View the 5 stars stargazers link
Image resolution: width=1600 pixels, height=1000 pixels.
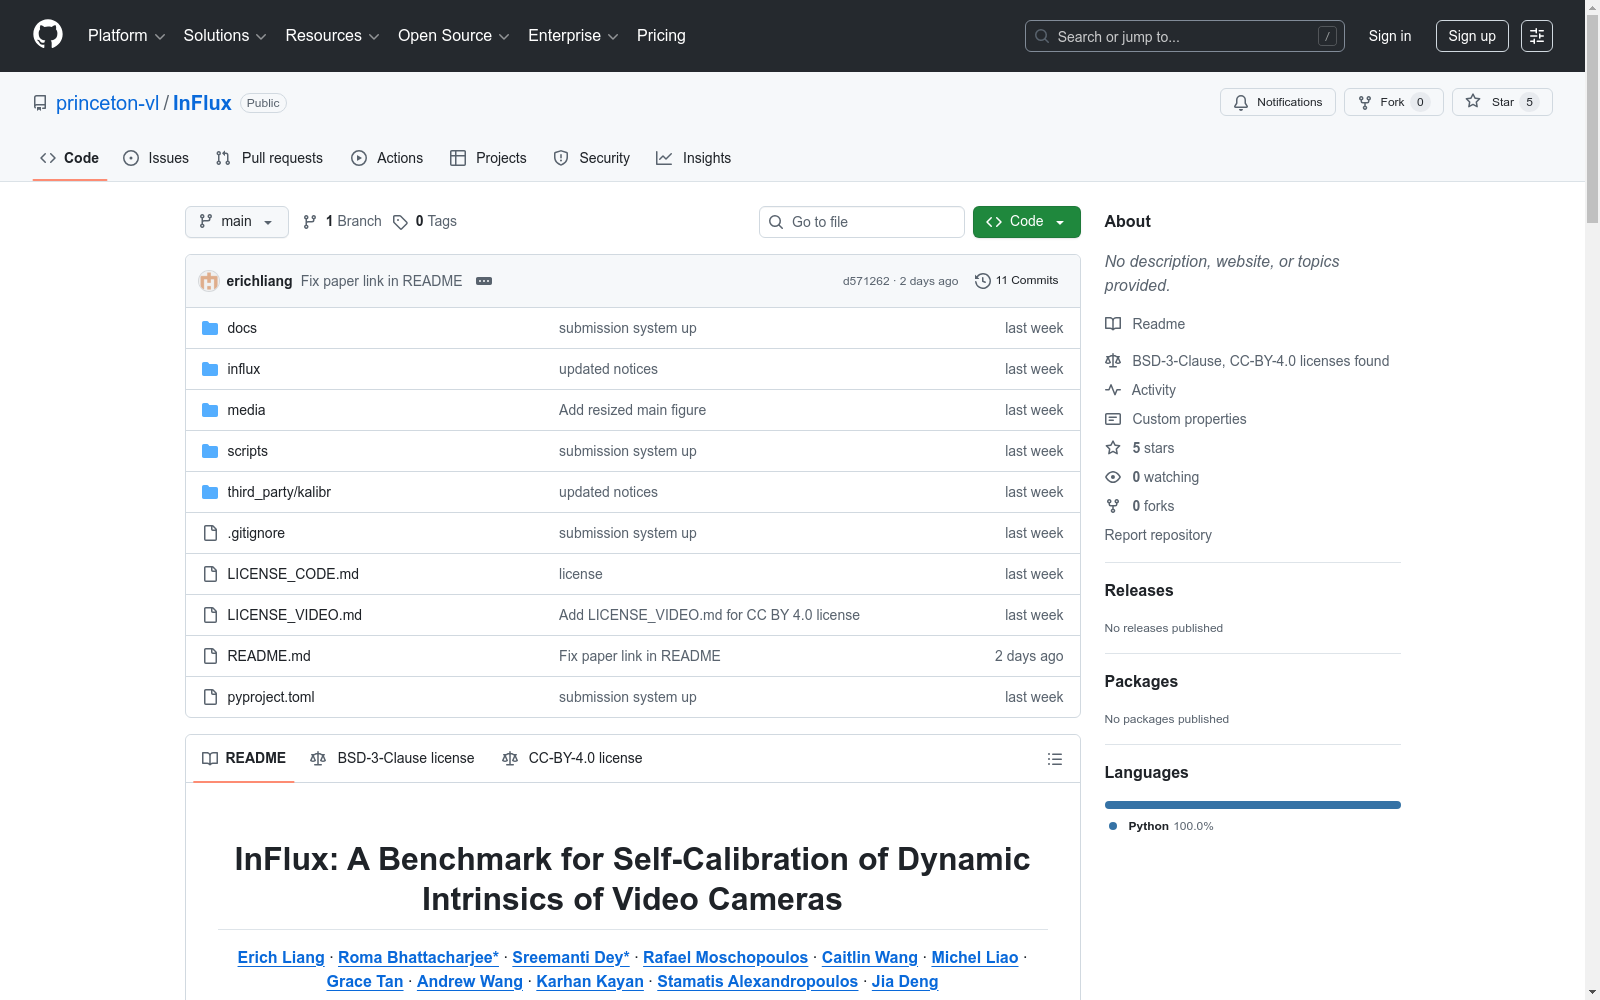point(1139,448)
